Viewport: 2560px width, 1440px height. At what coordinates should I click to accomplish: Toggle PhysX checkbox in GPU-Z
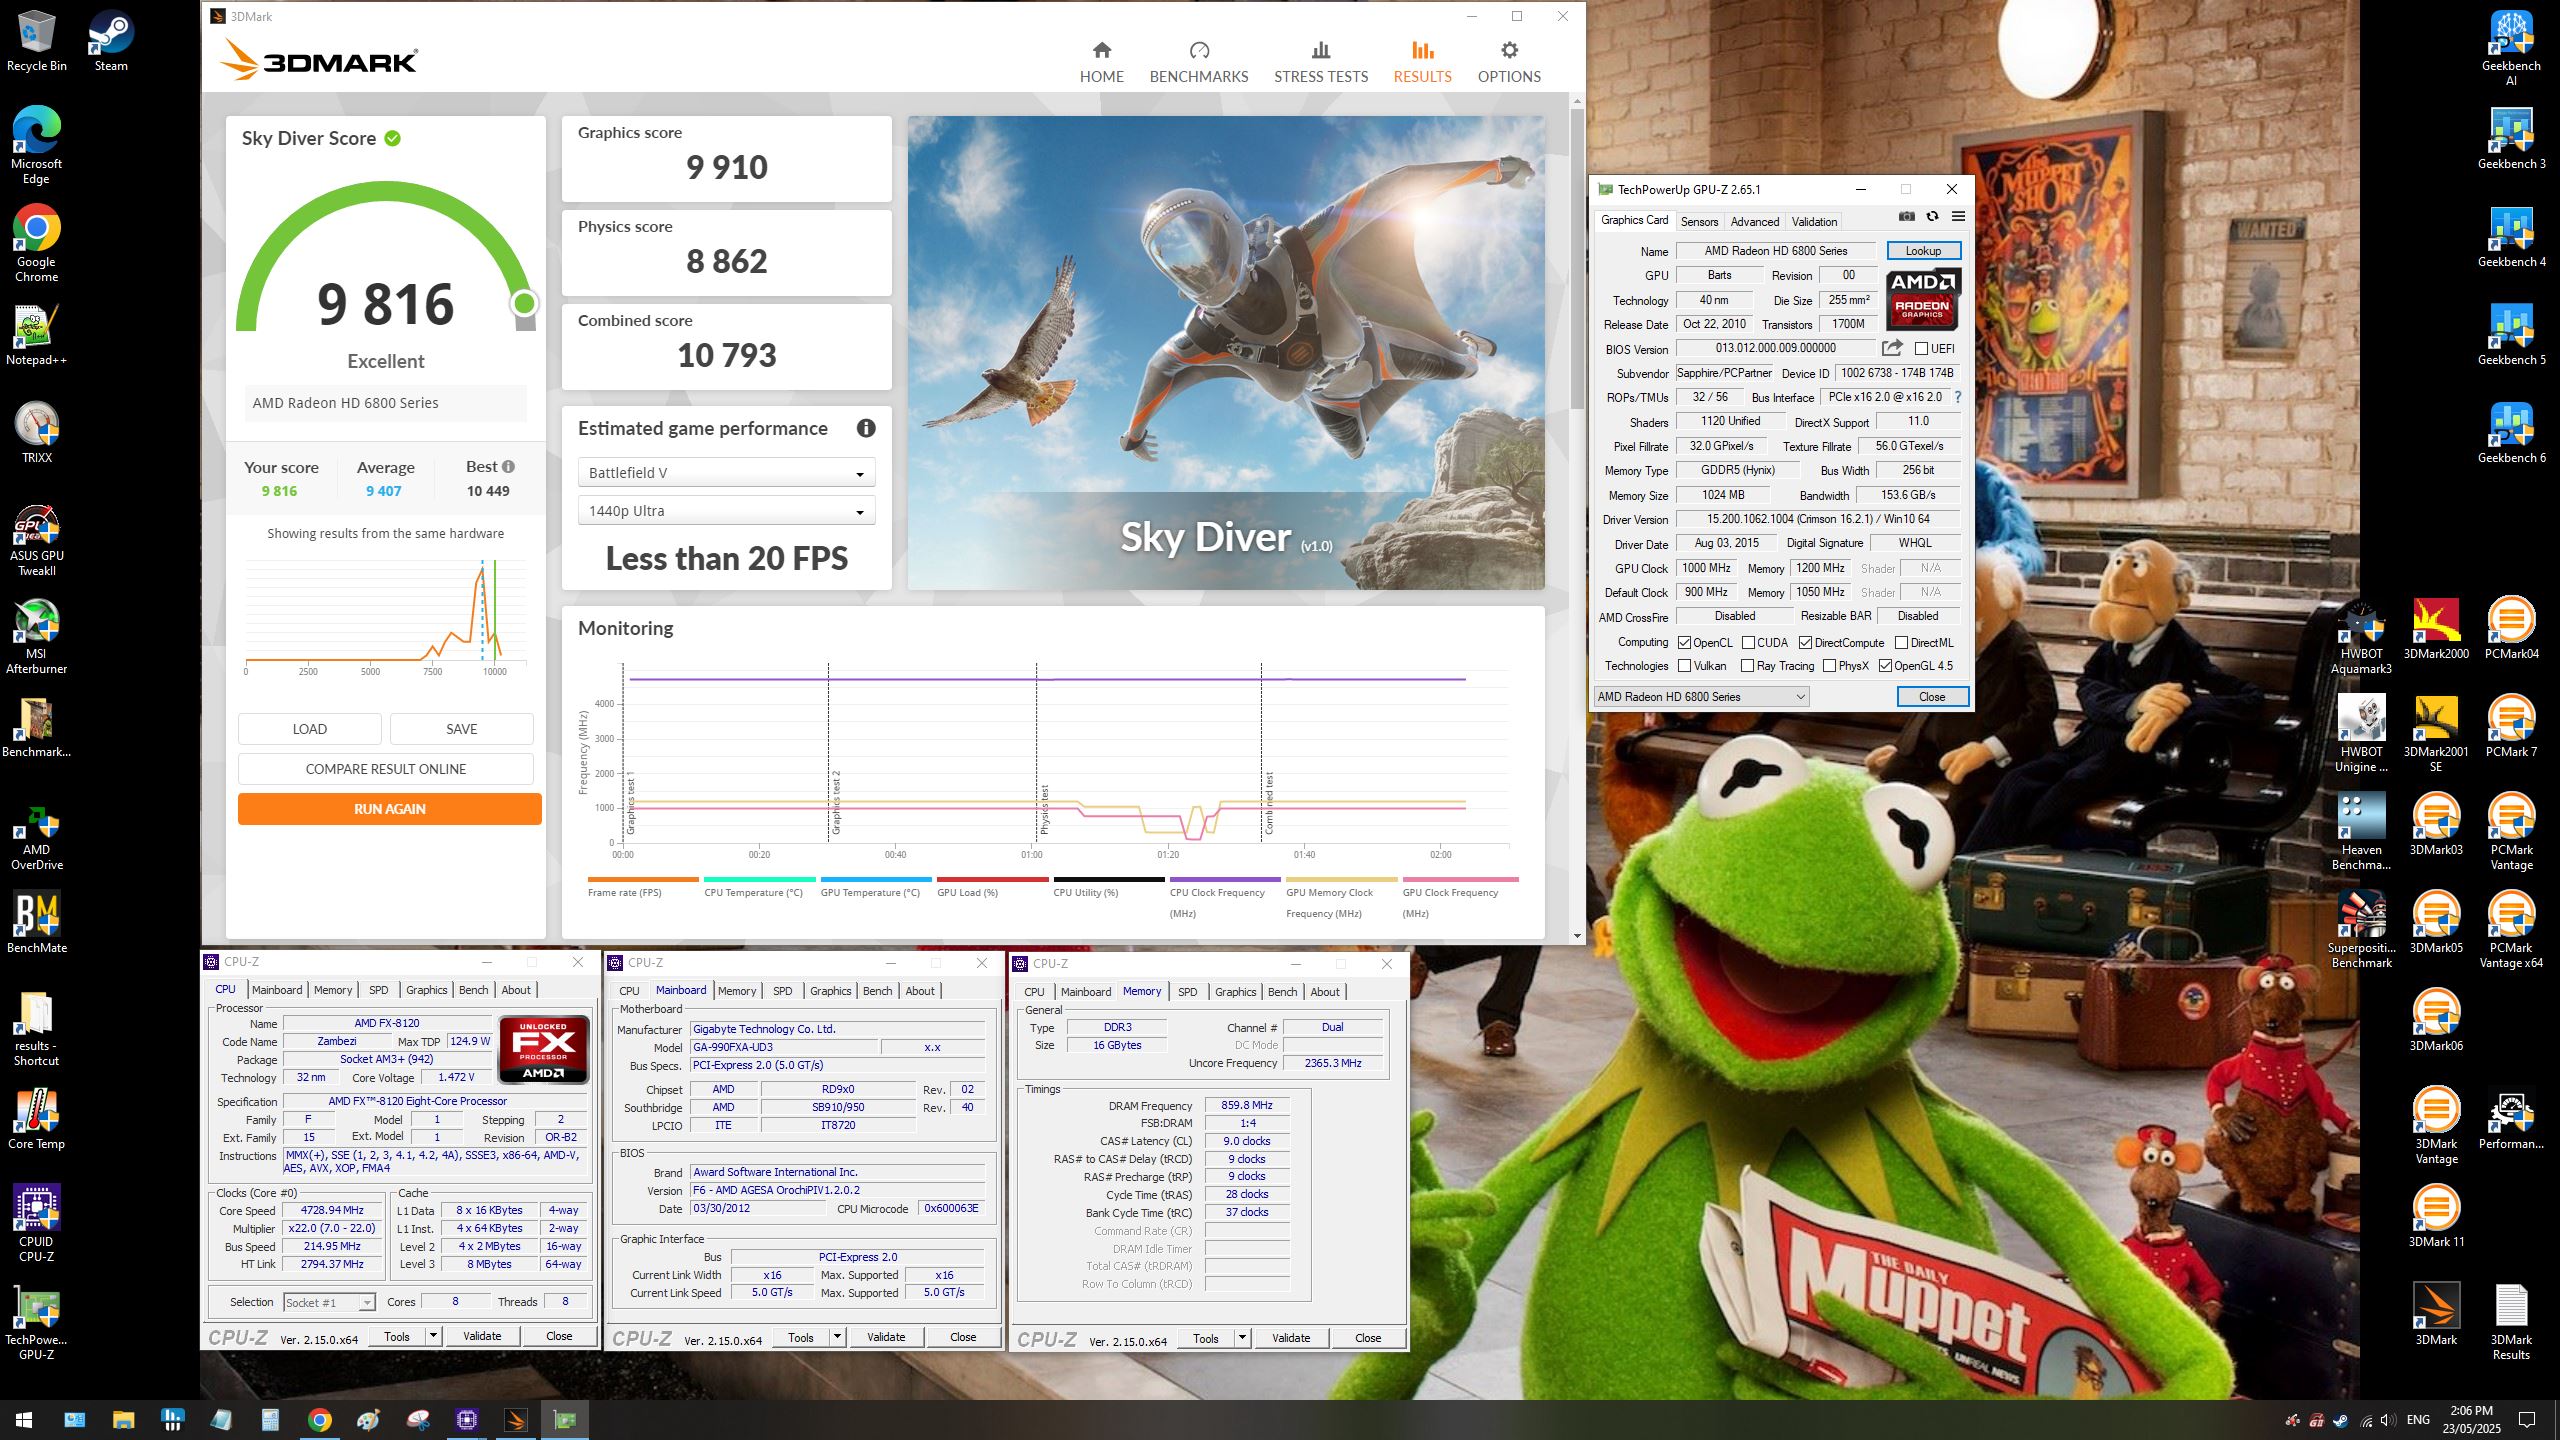coord(1829,666)
